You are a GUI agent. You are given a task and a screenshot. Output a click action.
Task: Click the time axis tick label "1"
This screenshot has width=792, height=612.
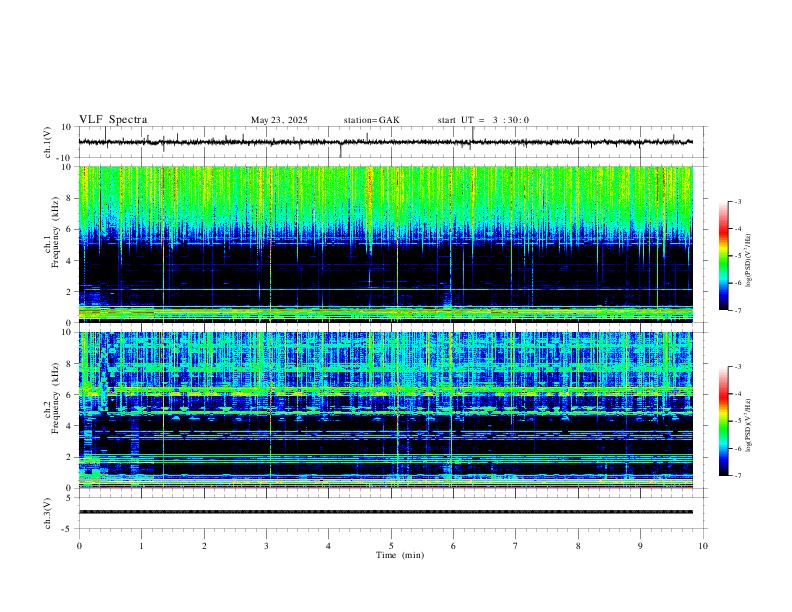[141, 546]
